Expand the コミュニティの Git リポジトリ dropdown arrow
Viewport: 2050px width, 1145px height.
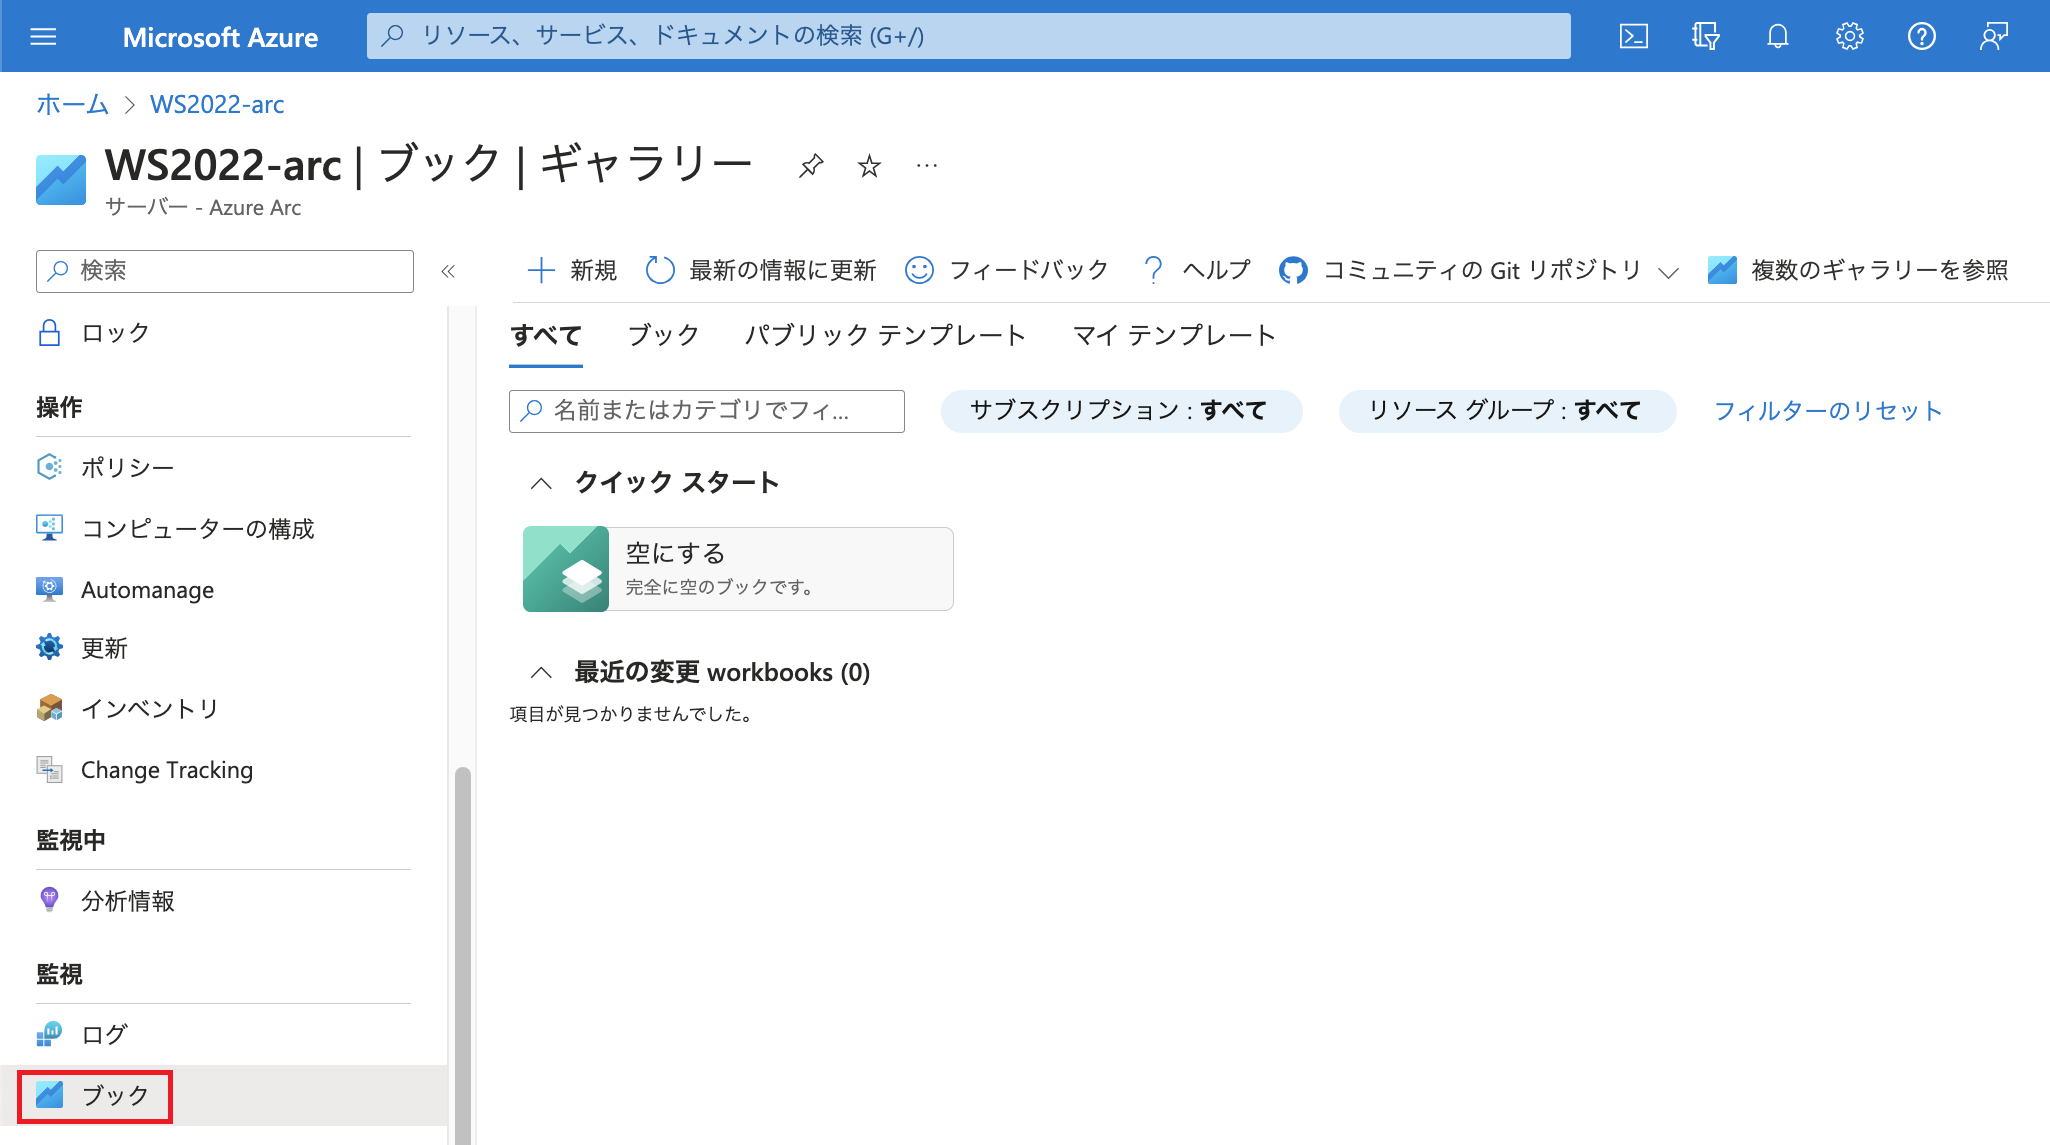(1668, 272)
